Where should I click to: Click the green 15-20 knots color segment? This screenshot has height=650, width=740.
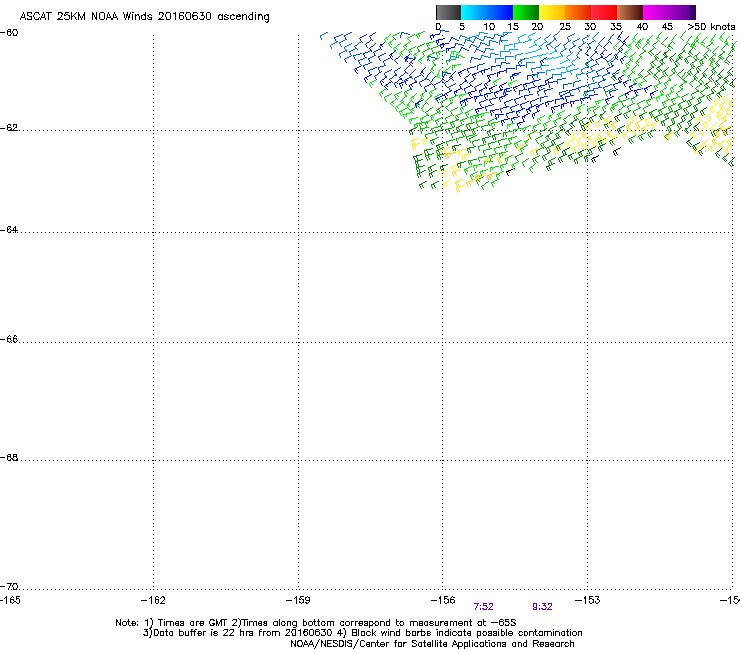pos(526,12)
